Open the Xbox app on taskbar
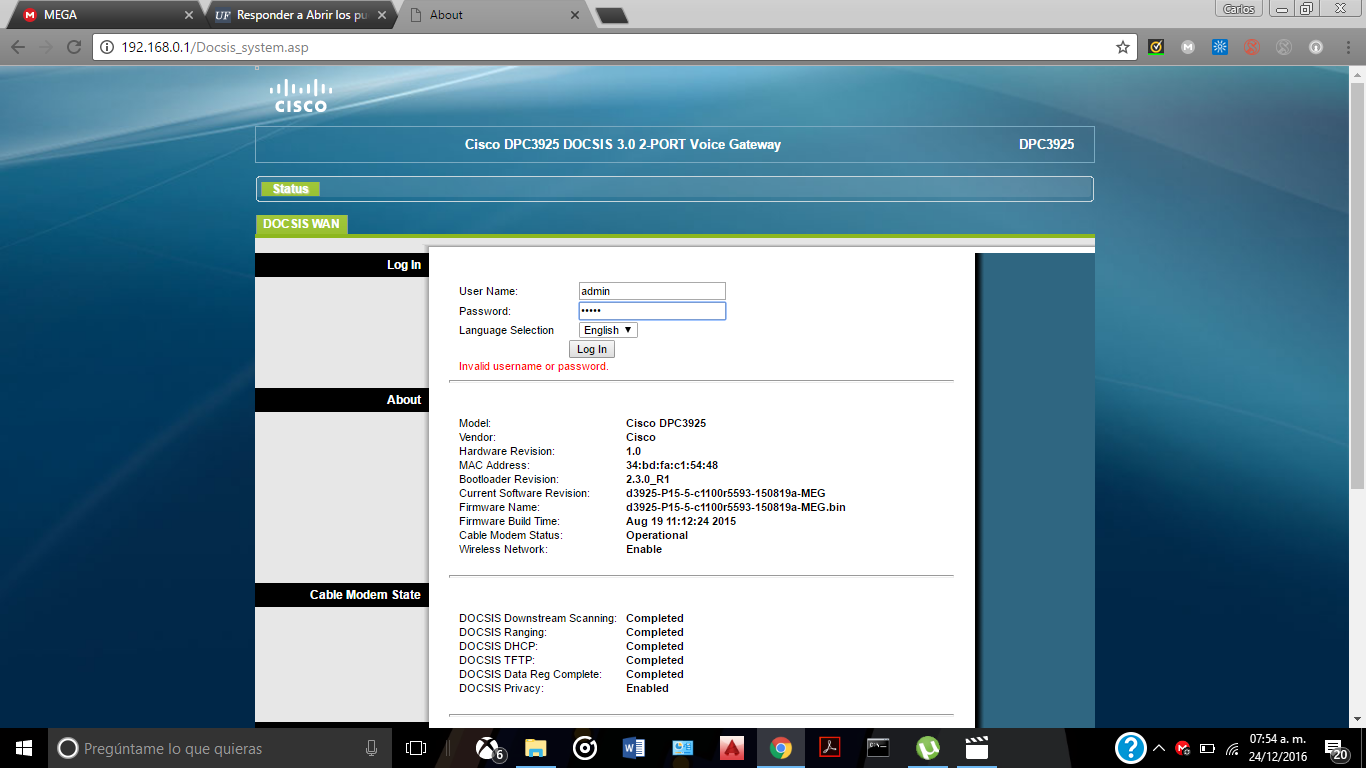This screenshot has width=1366, height=768. pyautogui.click(x=488, y=748)
